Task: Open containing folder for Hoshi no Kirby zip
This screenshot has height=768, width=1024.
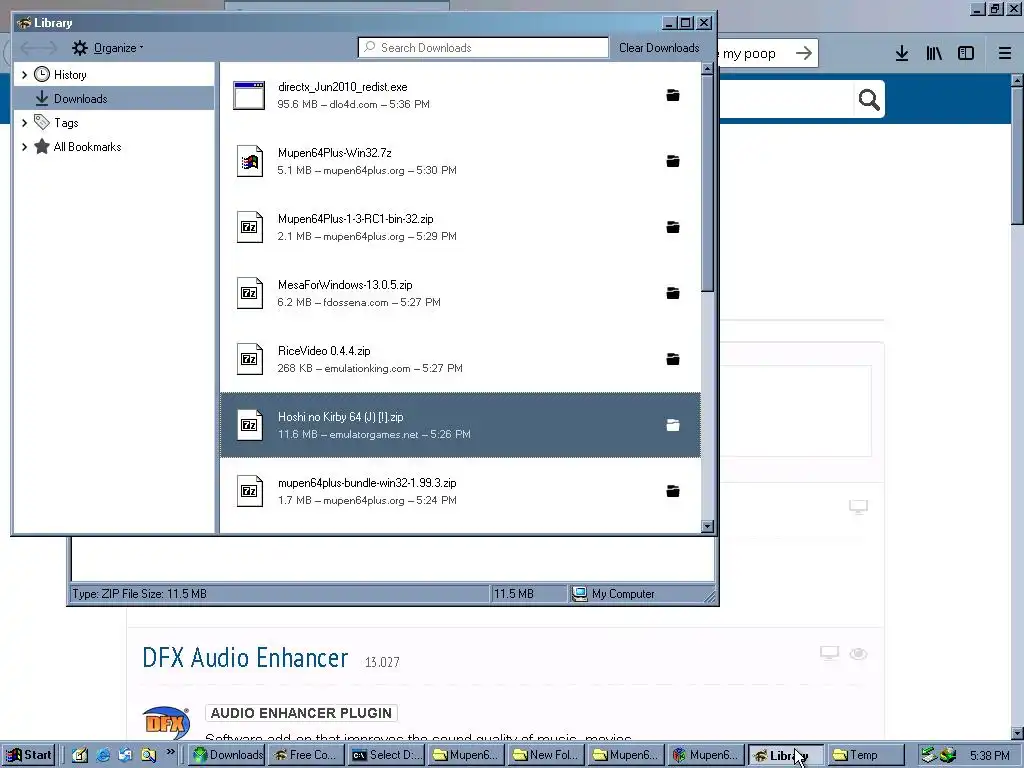Action: coord(673,425)
